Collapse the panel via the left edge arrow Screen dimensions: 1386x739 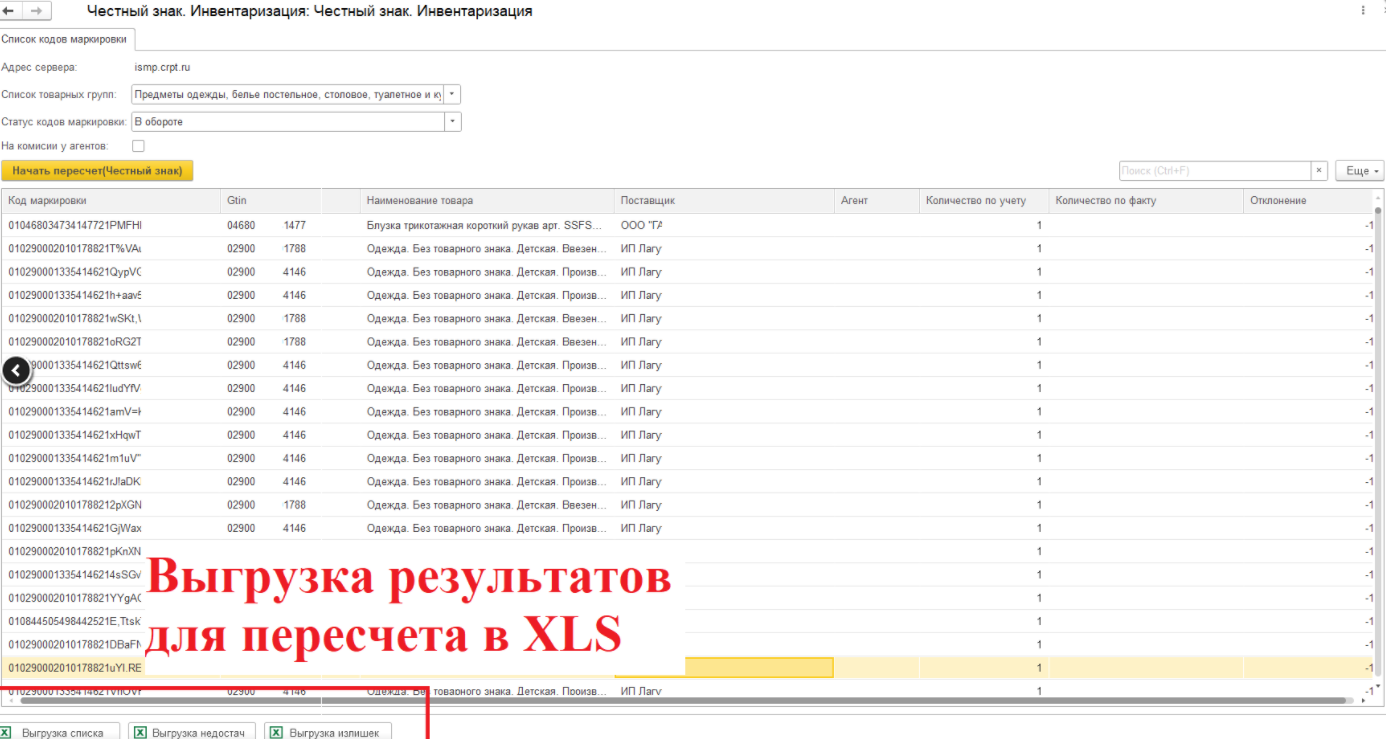click(16, 370)
